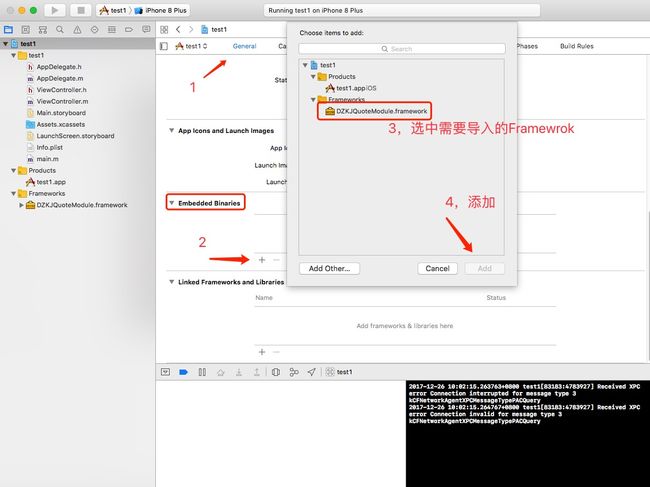Collapse test1 project root in navigator
The width and height of the screenshot is (650, 487).
5,44
